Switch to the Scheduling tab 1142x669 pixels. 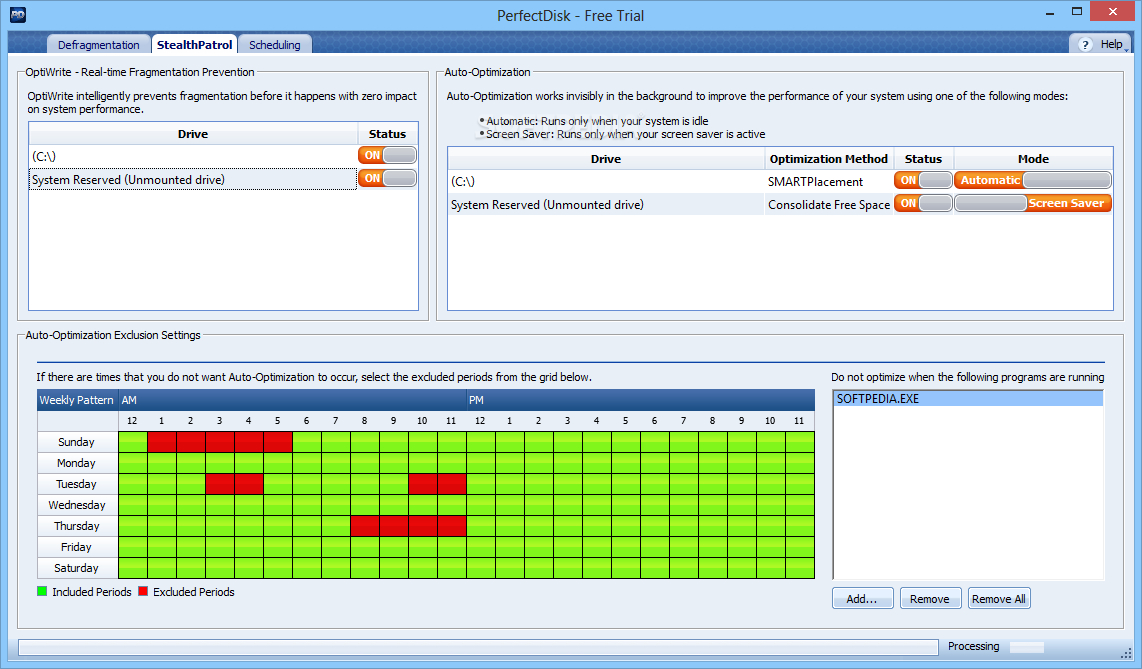point(275,44)
